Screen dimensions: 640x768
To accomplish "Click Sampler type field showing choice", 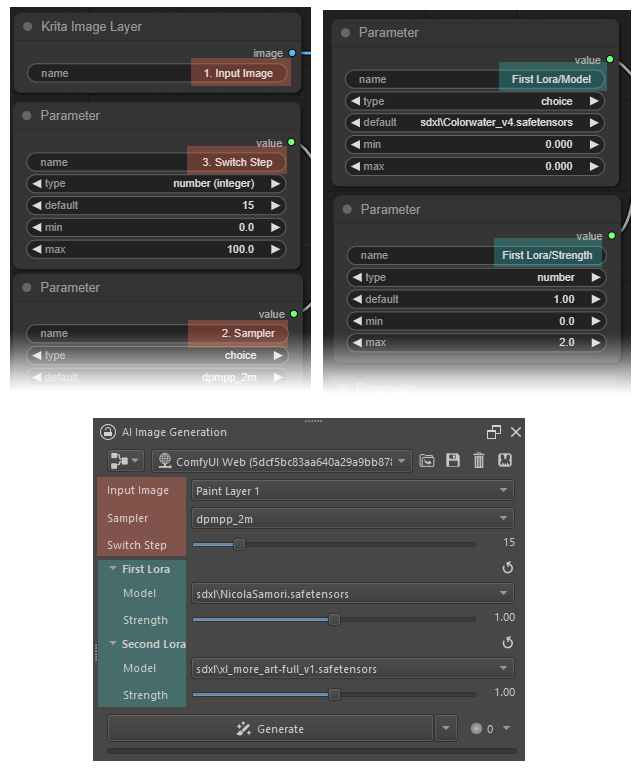I will click(157, 355).
